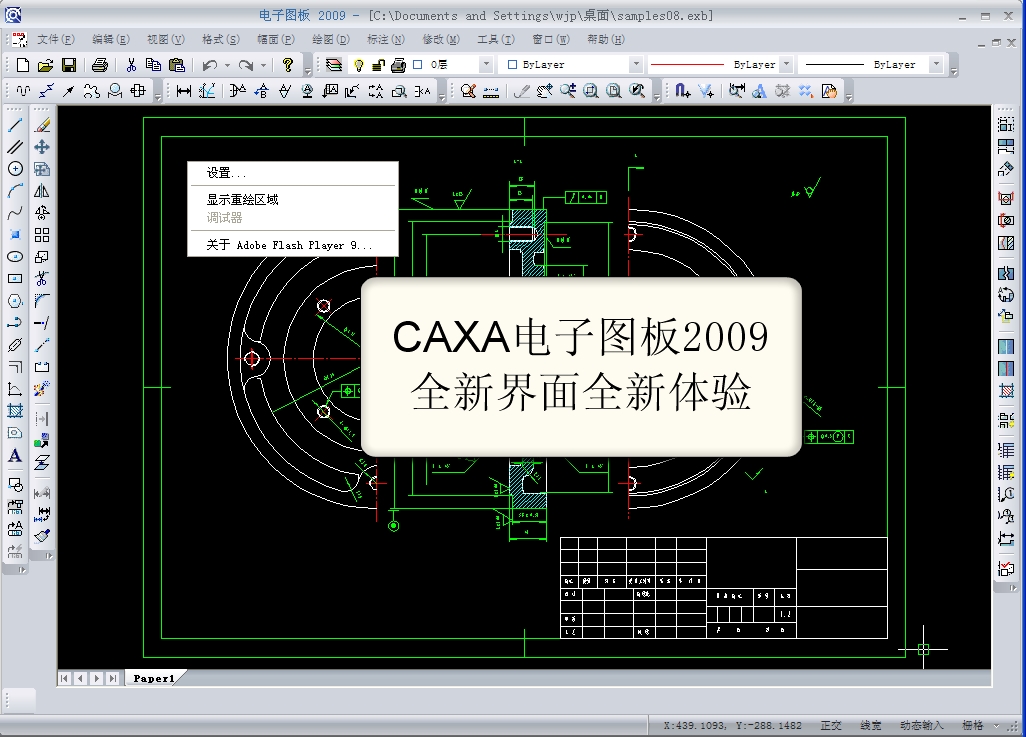Open the 文件(F) menu
Image resolution: width=1026 pixels, height=737 pixels.
tap(56, 39)
